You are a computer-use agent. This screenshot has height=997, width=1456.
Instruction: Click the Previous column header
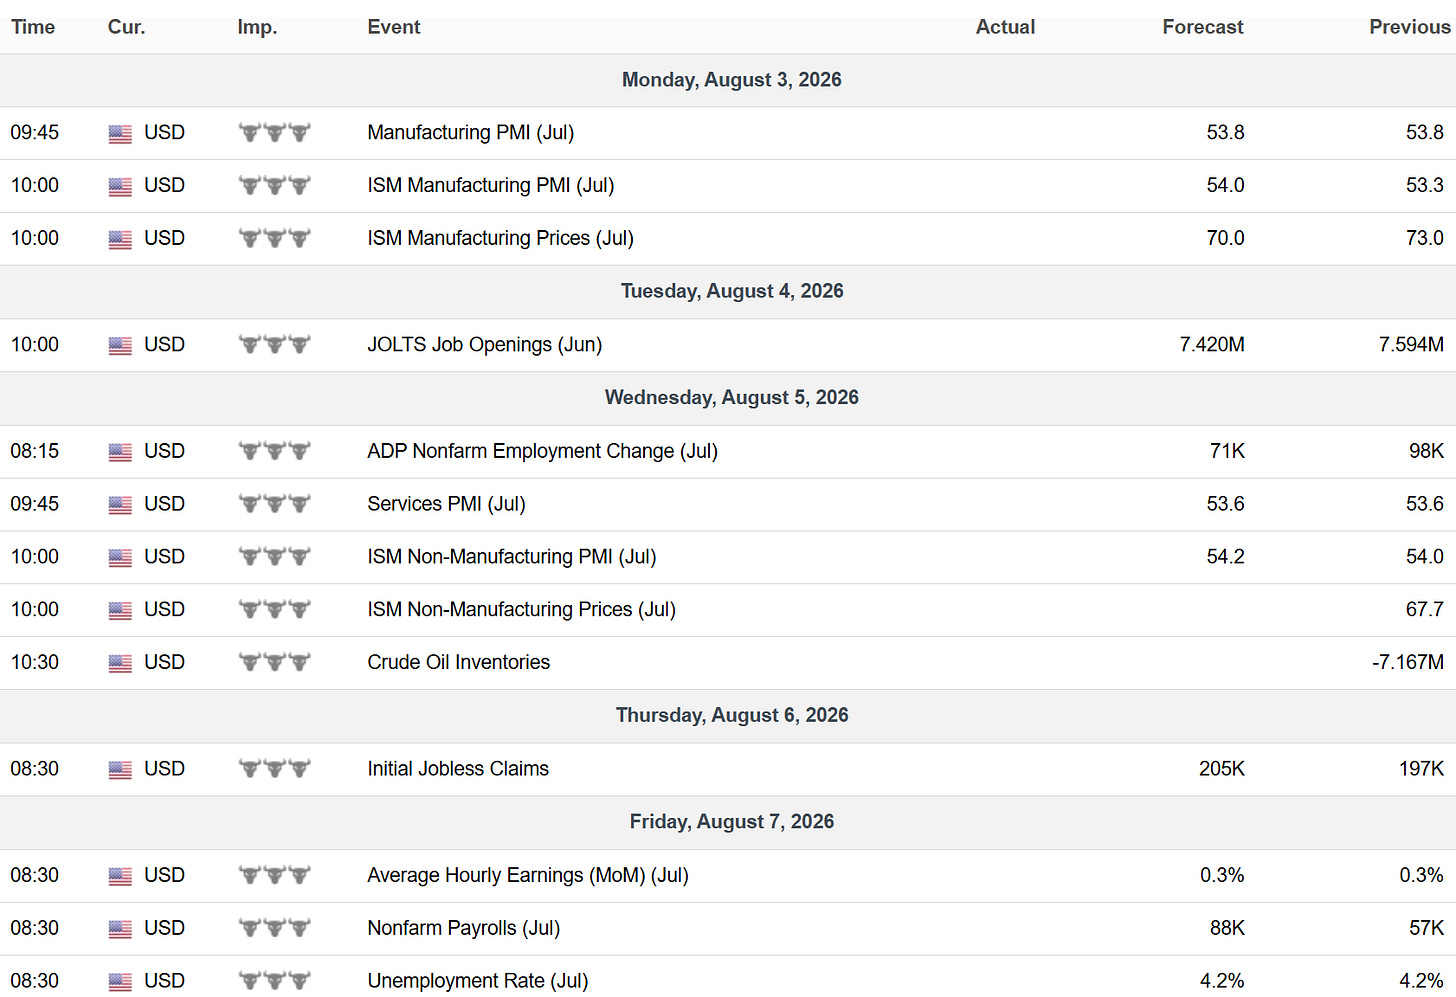click(1409, 27)
